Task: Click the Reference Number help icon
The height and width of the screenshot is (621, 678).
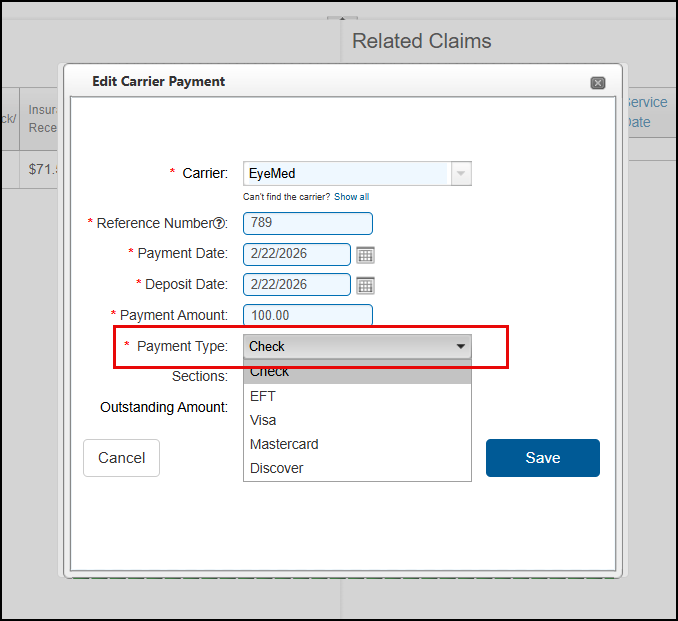Action: coord(221,223)
